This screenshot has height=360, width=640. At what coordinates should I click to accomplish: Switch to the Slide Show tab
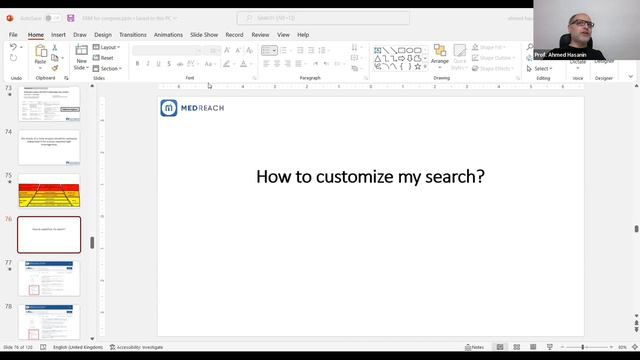pyautogui.click(x=204, y=35)
